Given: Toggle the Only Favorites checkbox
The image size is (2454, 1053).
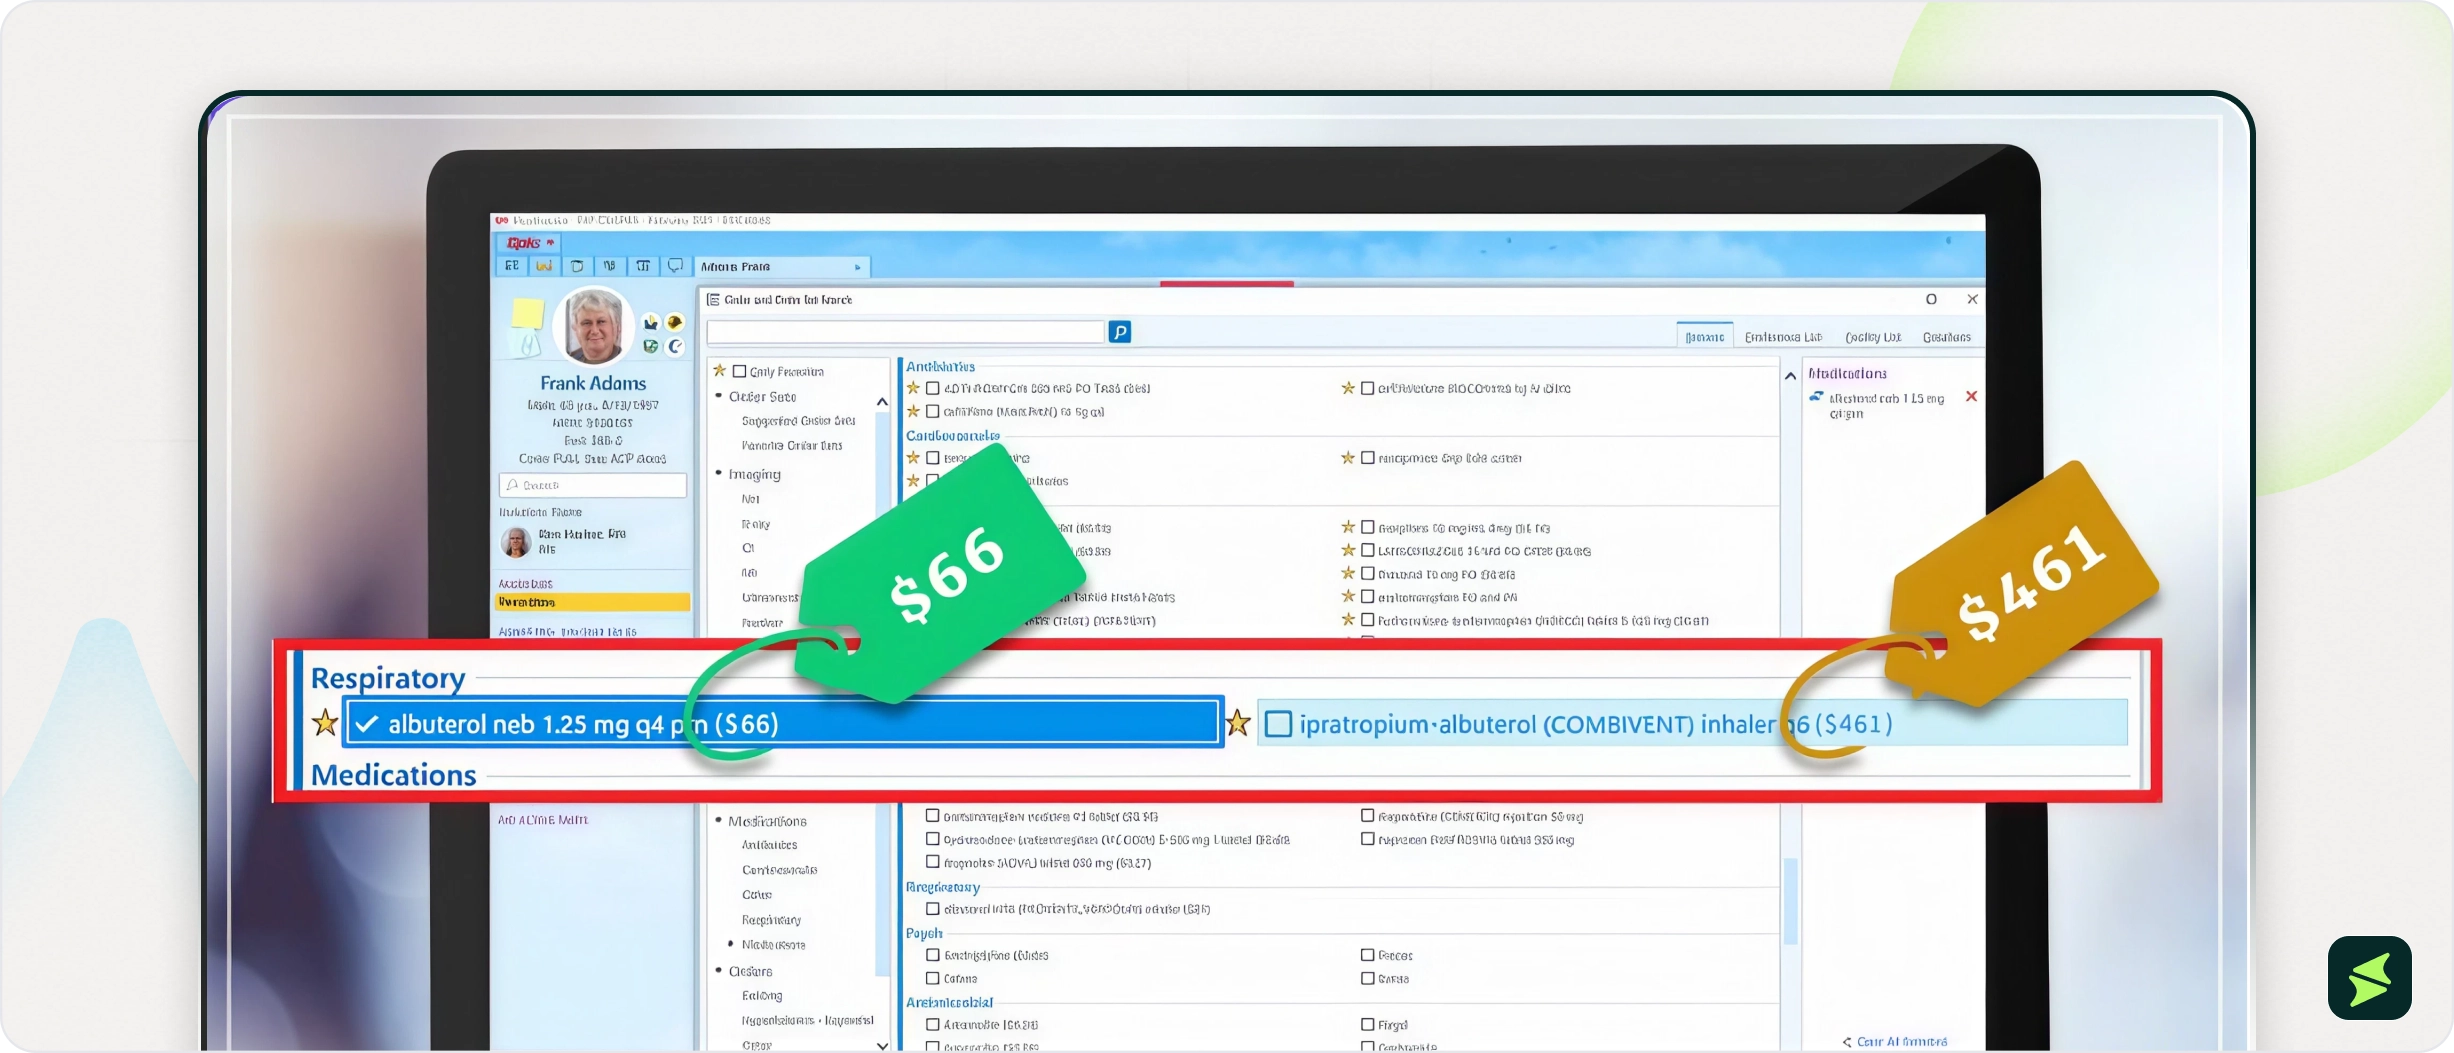Looking at the screenshot, I should [x=740, y=371].
